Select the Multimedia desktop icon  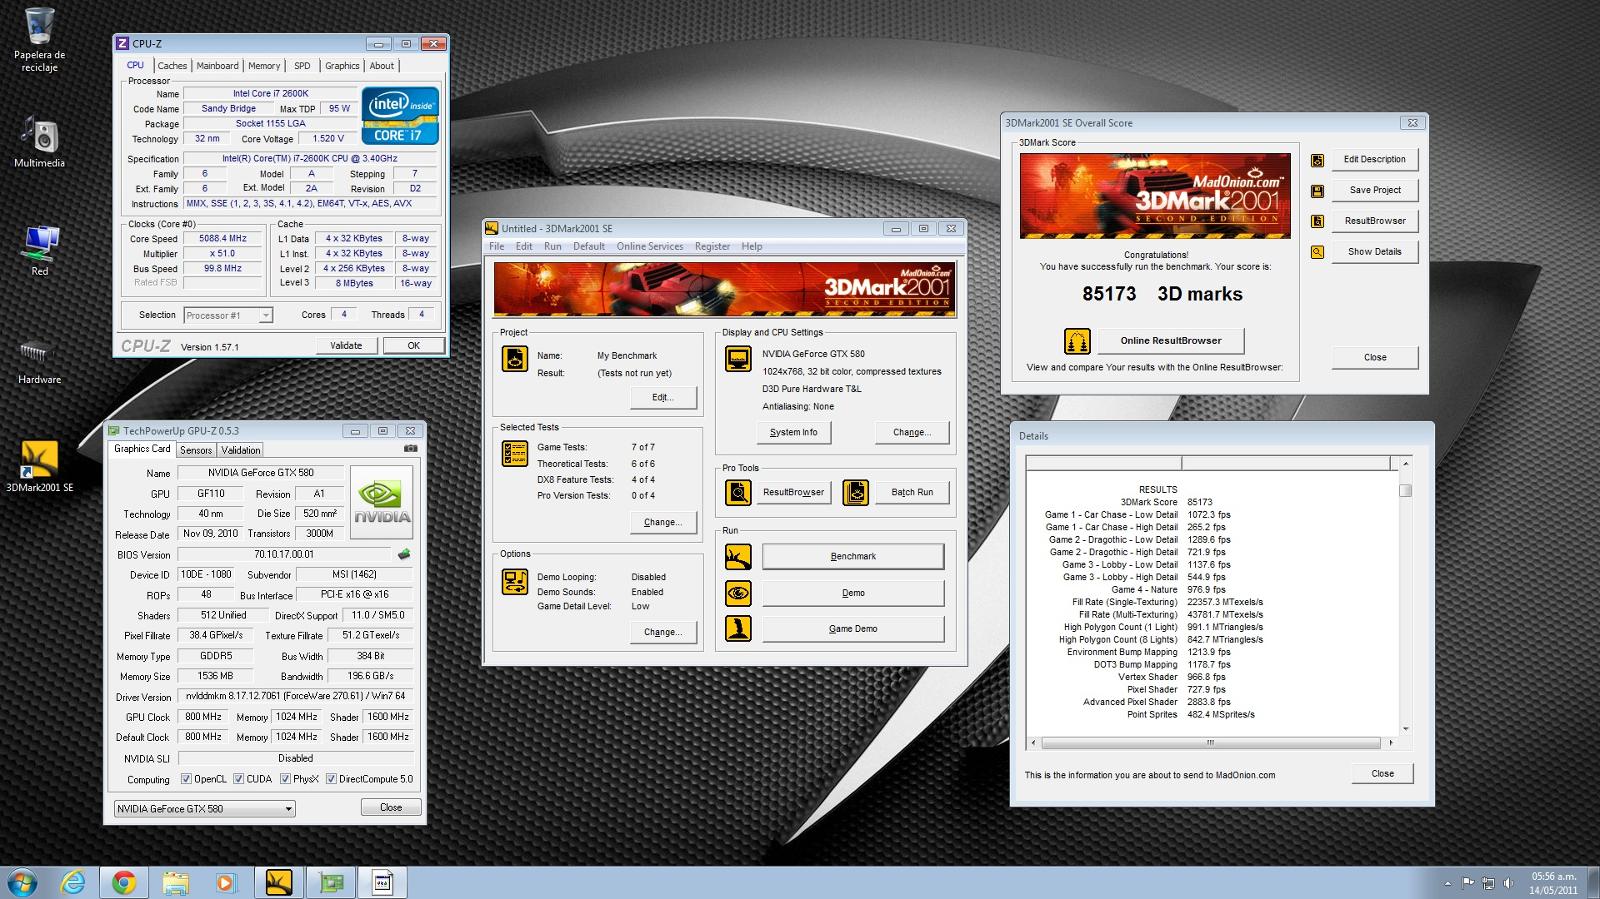pos(40,141)
